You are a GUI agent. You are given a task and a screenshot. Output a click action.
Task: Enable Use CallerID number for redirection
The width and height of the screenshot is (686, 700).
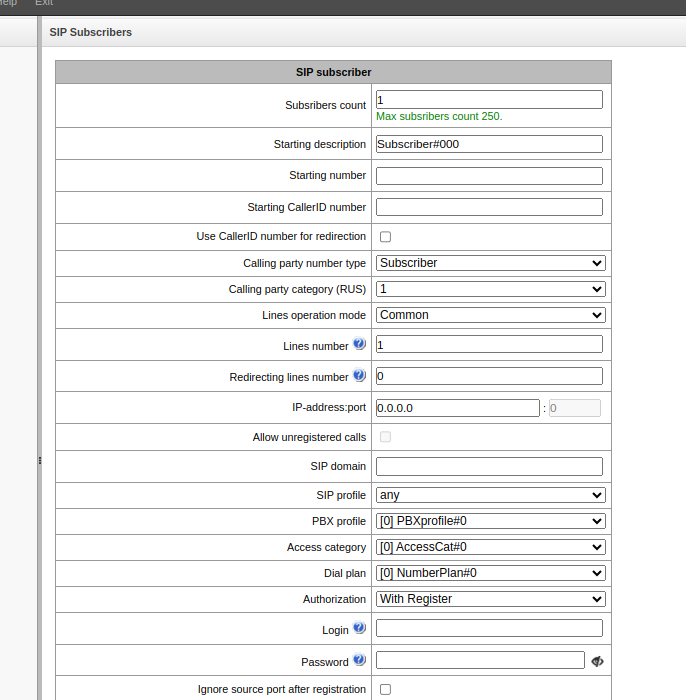pyautogui.click(x=385, y=237)
